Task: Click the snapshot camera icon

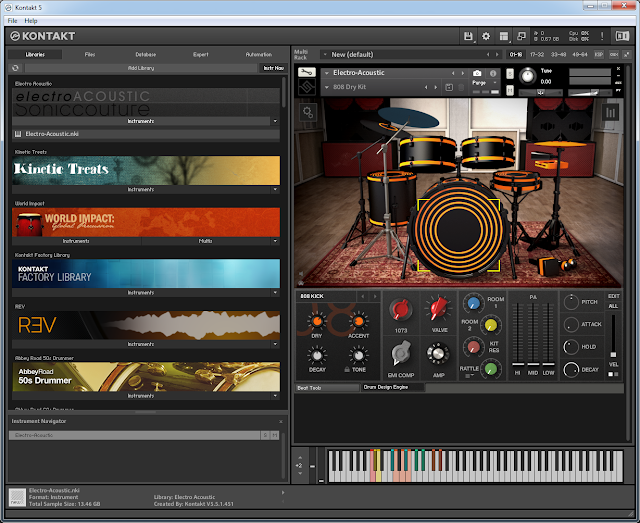Action: click(x=477, y=73)
